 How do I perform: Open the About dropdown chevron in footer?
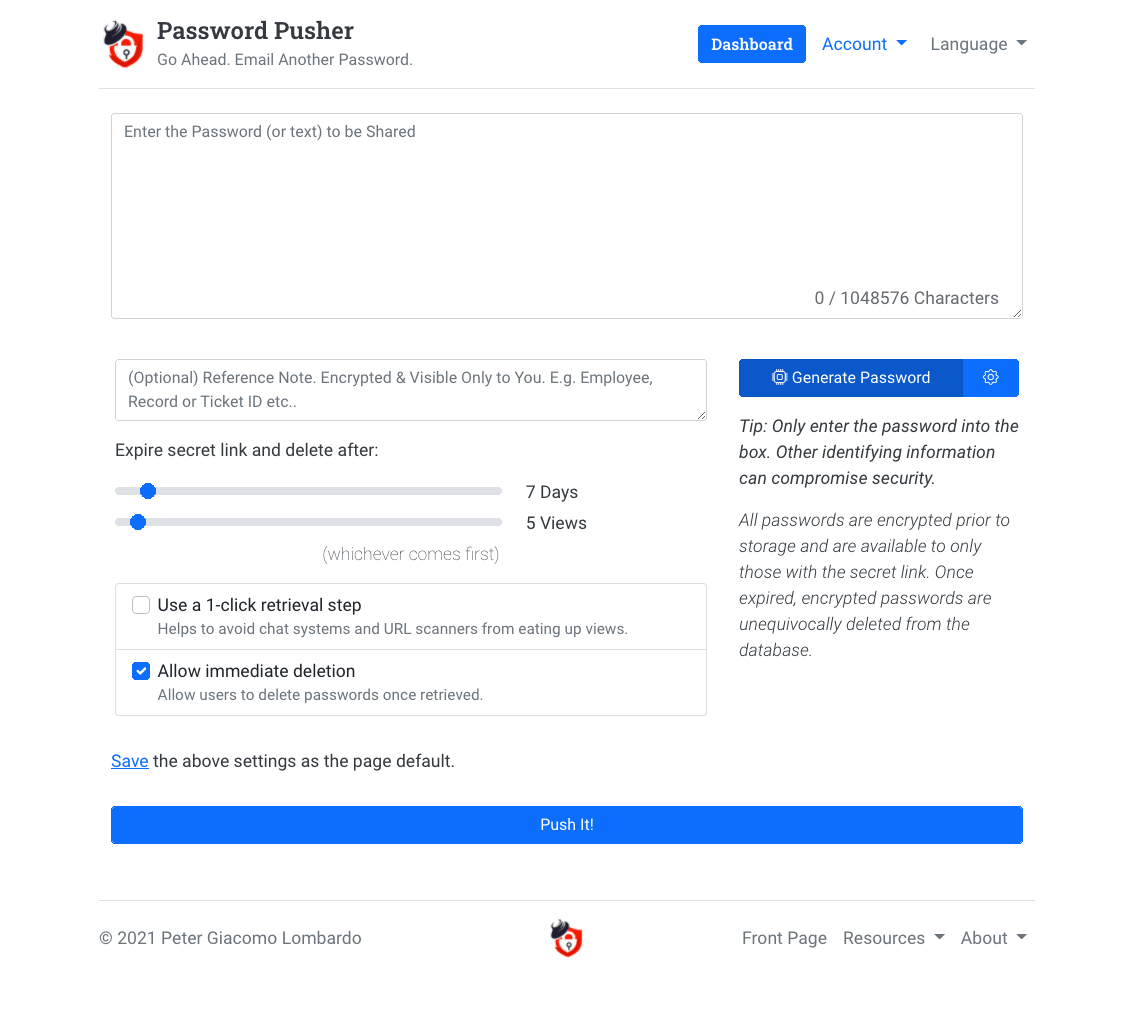(1022, 938)
